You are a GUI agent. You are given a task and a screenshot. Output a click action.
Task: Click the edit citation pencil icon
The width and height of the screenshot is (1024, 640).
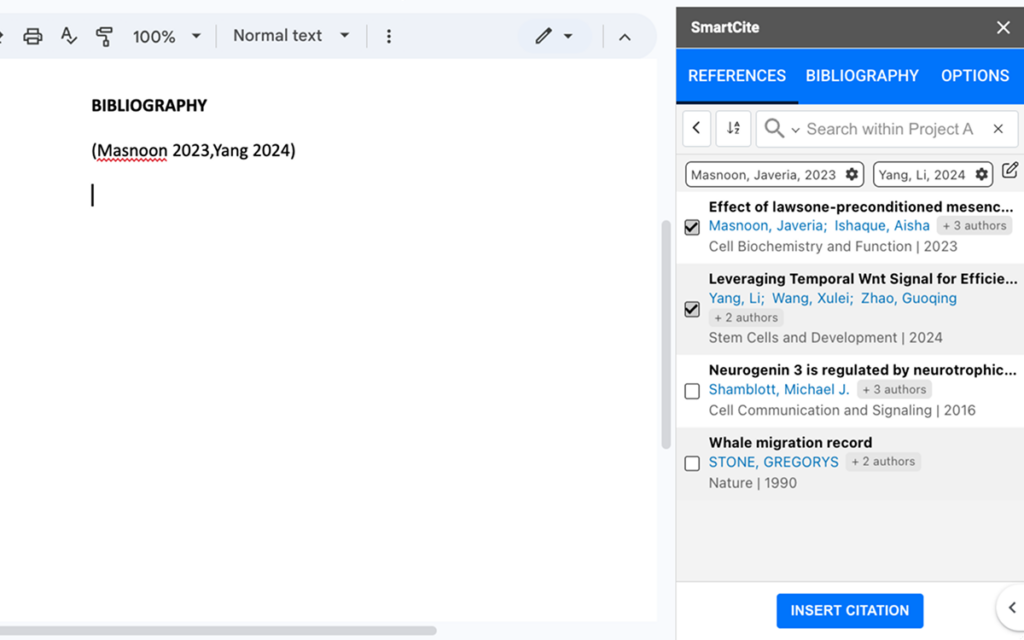[x=1010, y=170]
